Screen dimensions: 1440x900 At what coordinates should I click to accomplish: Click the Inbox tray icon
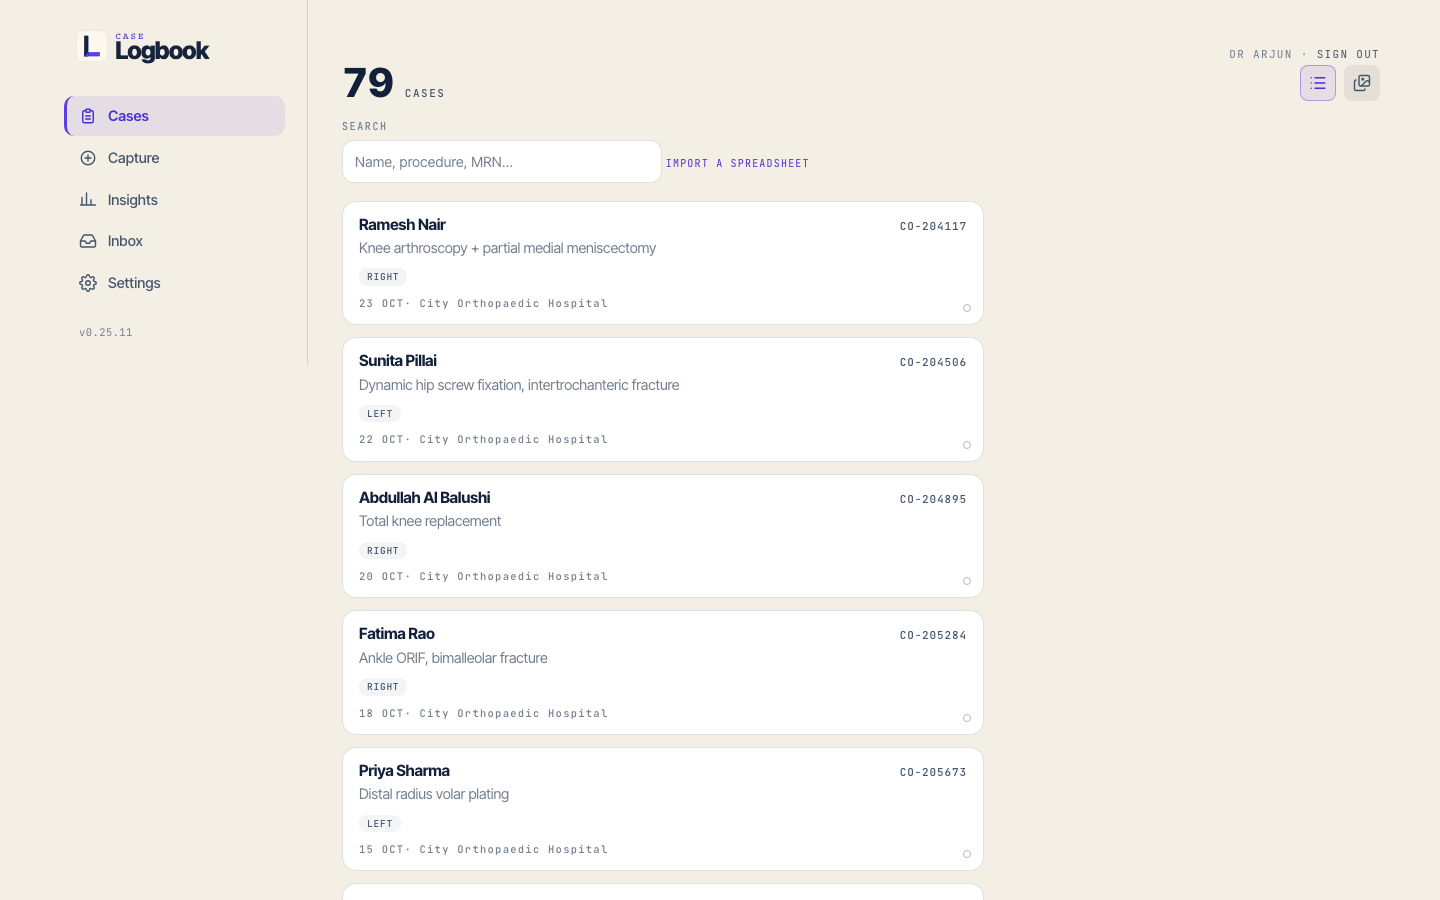[x=88, y=241]
